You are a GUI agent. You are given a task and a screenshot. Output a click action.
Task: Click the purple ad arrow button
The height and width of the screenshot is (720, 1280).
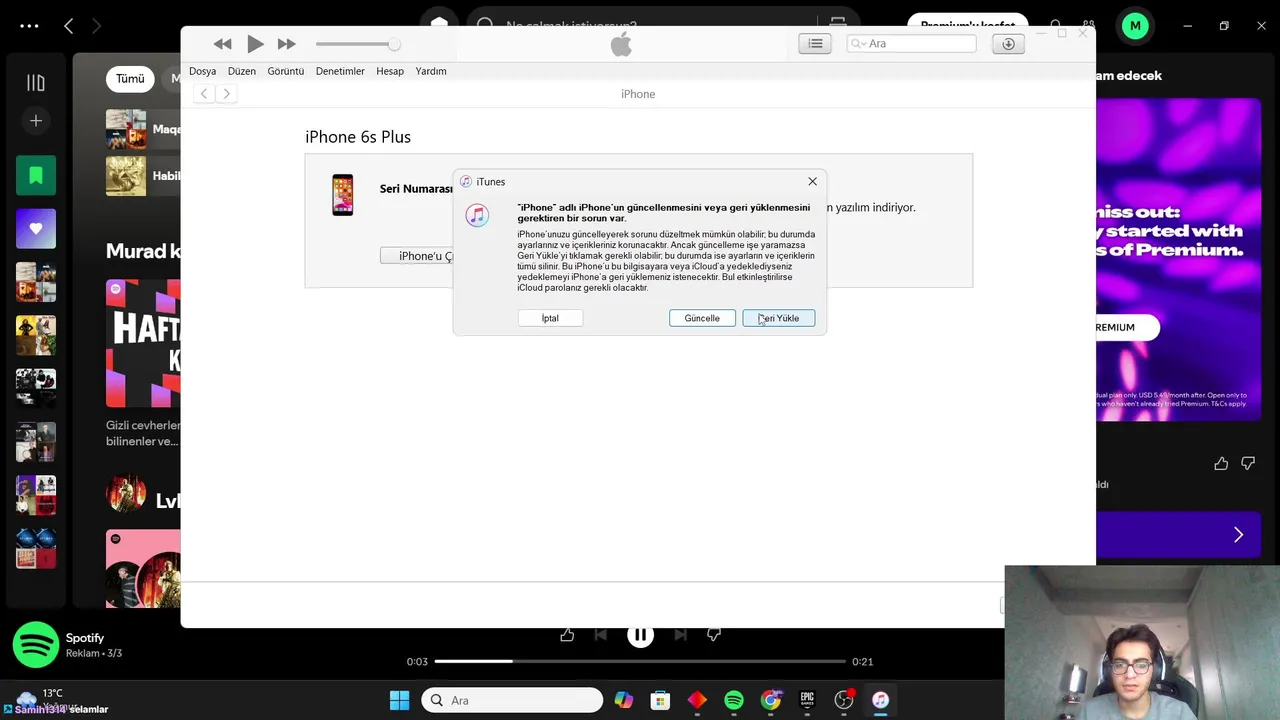(1238, 535)
